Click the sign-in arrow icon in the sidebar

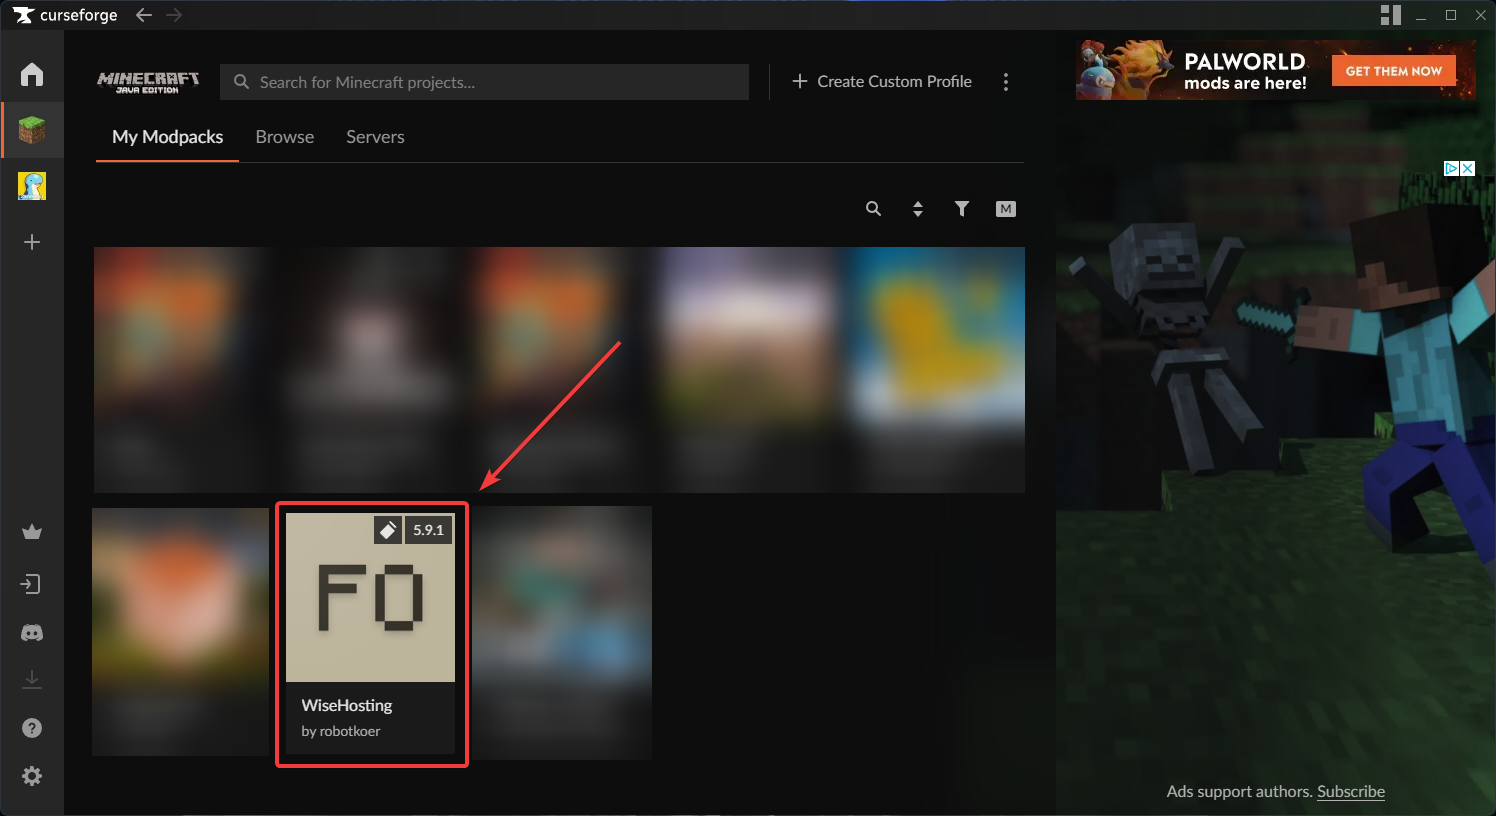(32, 584)
